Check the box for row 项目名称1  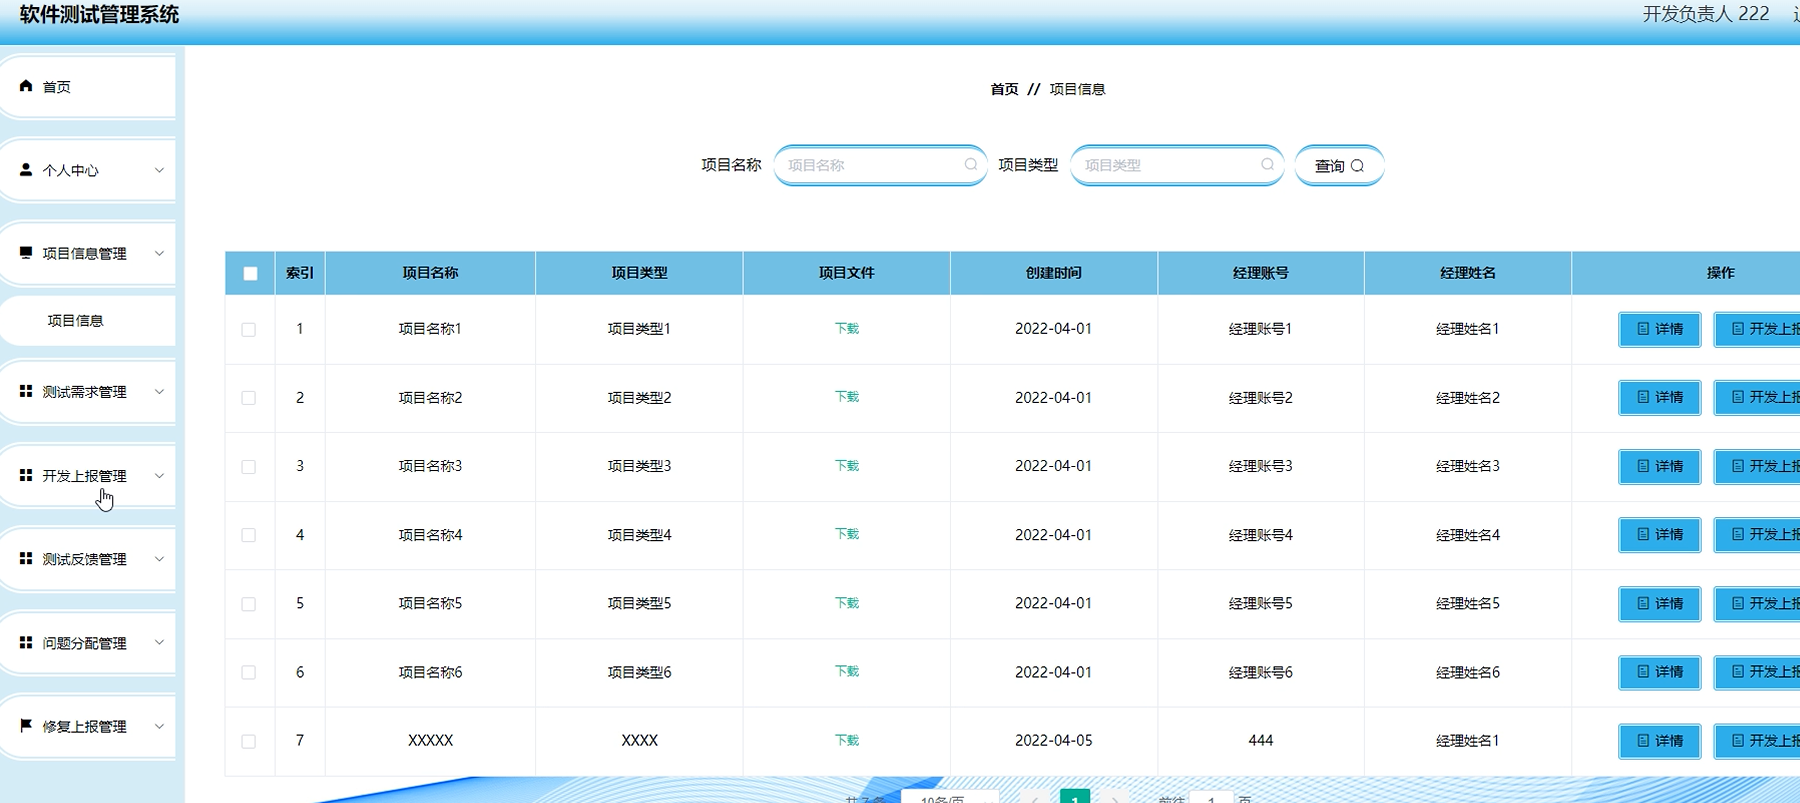click(x=249, y=329)
